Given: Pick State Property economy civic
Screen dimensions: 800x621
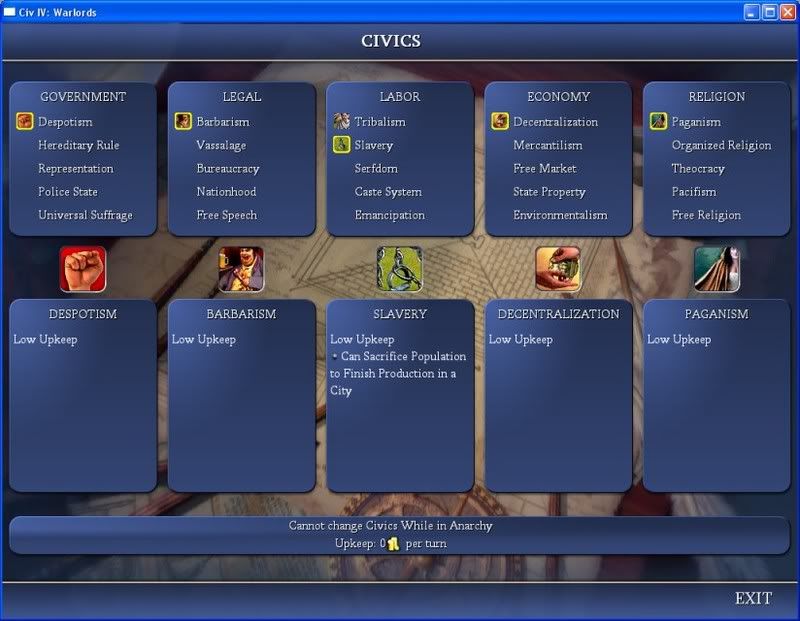Looking at the screenshot, I should pyautogui.click(x=549, y=192).
